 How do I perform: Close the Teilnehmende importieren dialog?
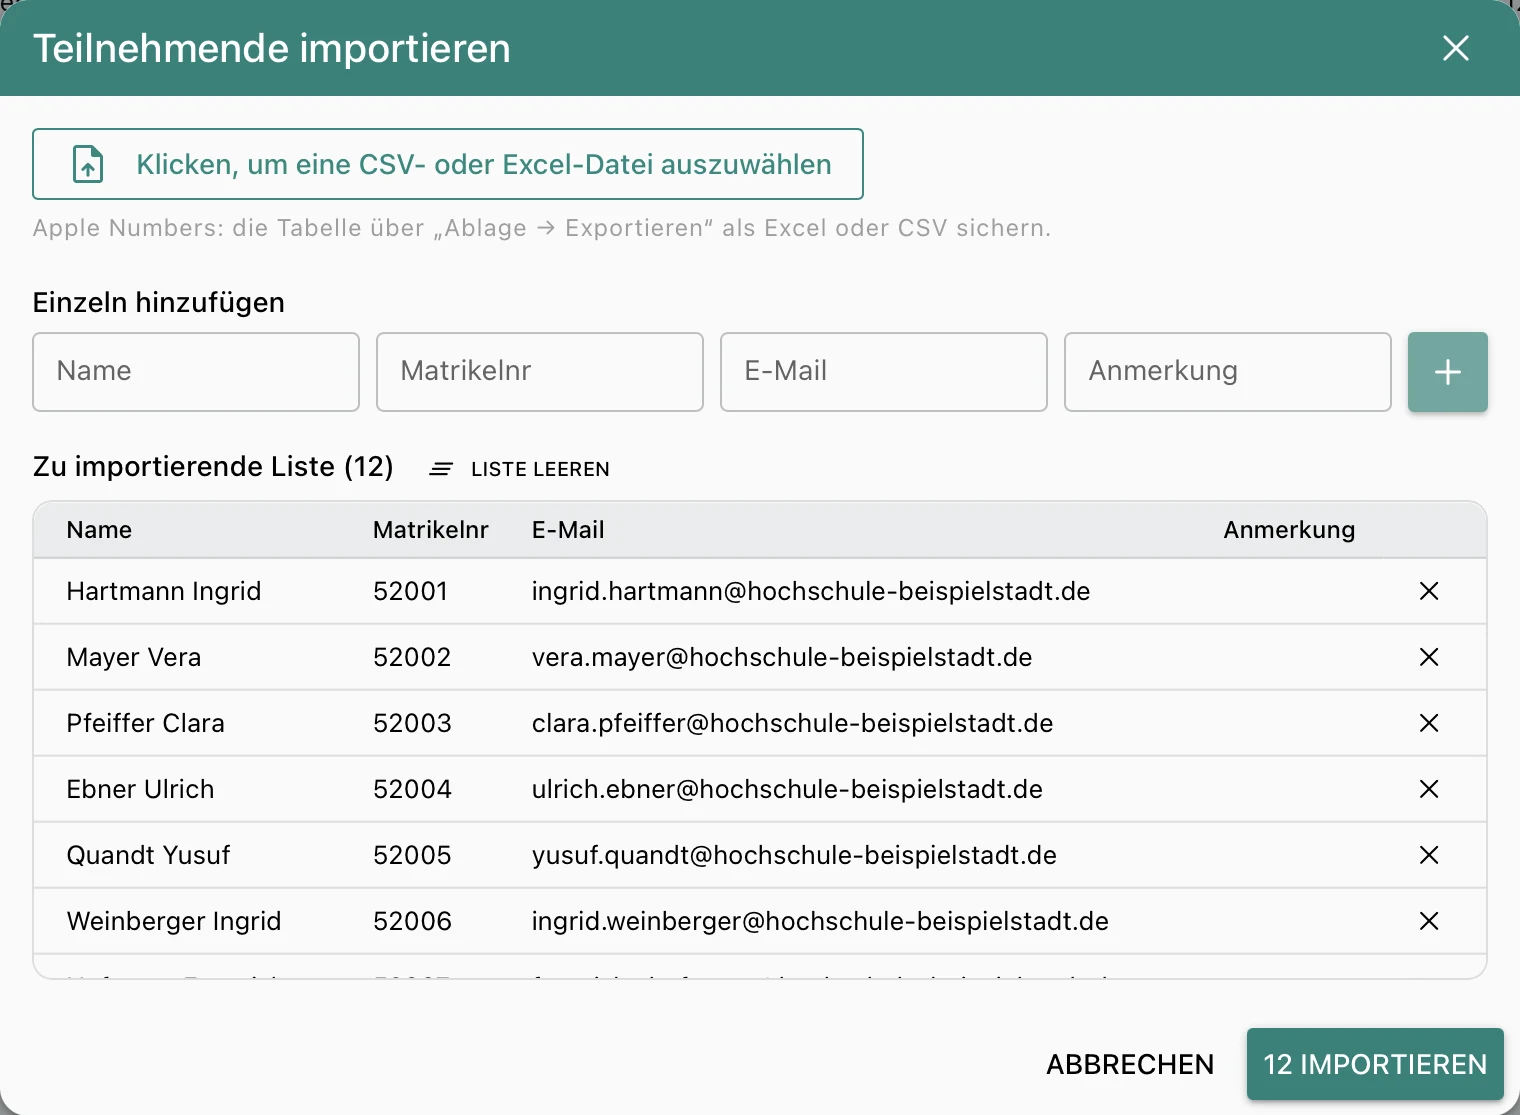point(1456,48)
